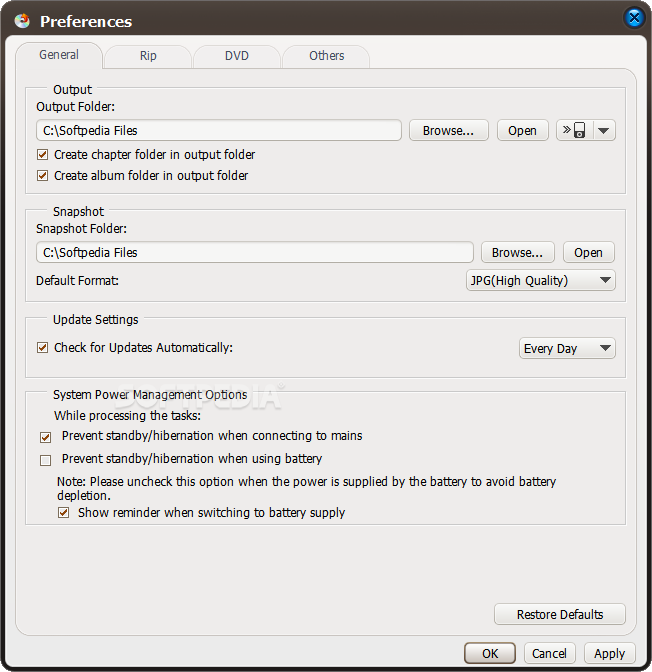The height and width of the screenshot is (672, 652).
Task: Open the DVD tab
Action: point(237,56)
